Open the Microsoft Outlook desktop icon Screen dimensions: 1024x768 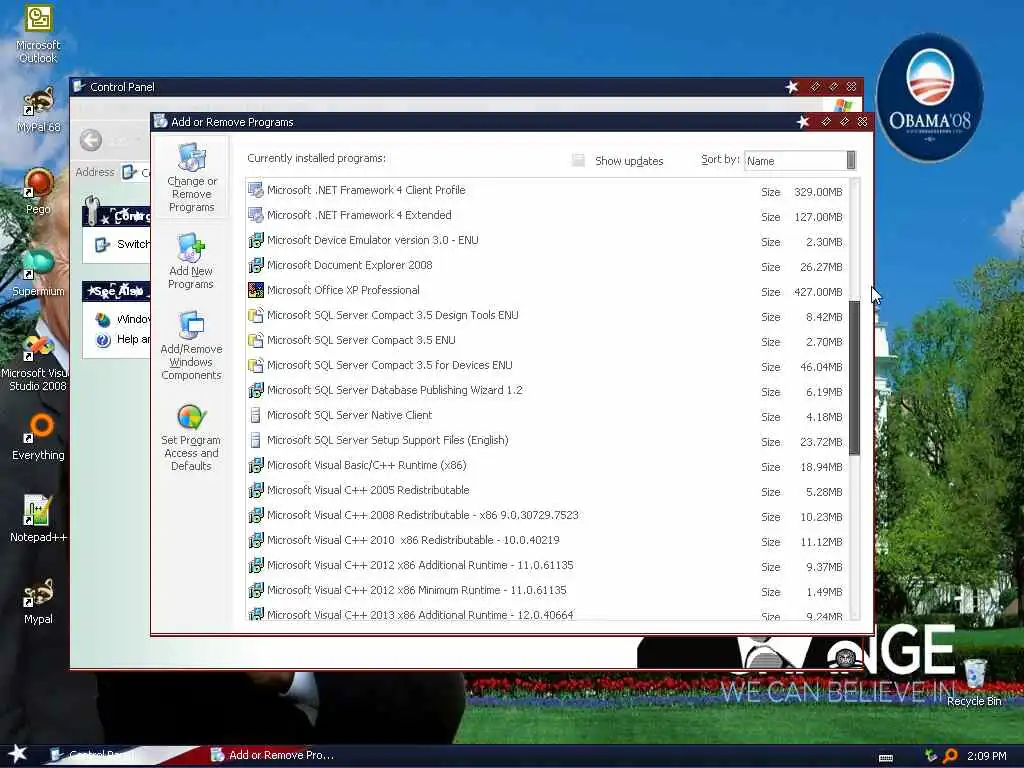38,34
